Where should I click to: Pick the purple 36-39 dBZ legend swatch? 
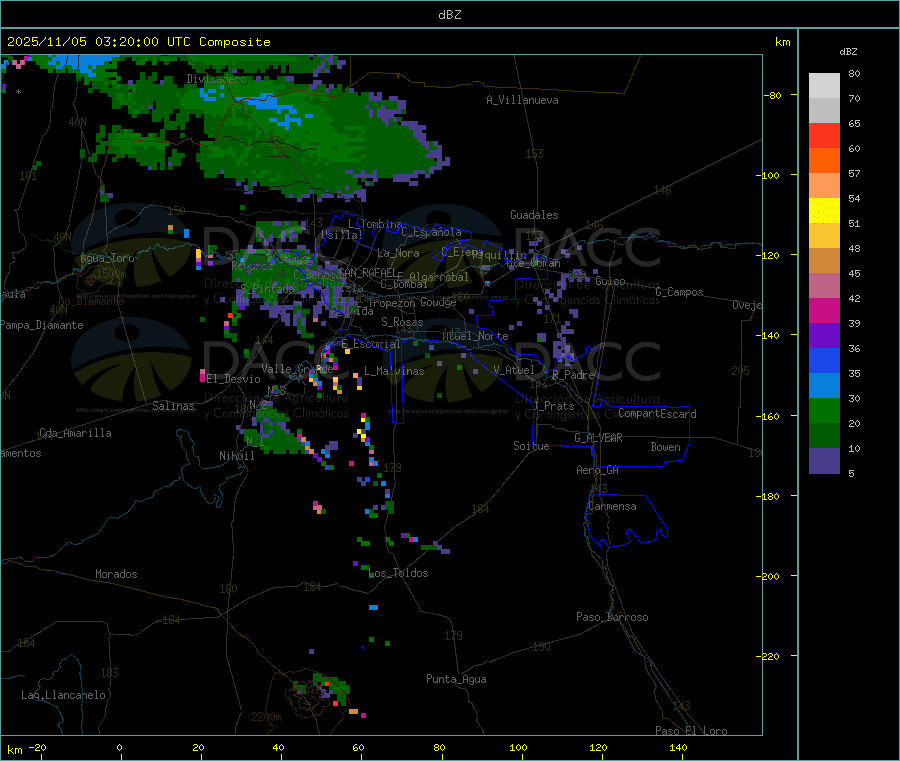click(x=824, y=336)
